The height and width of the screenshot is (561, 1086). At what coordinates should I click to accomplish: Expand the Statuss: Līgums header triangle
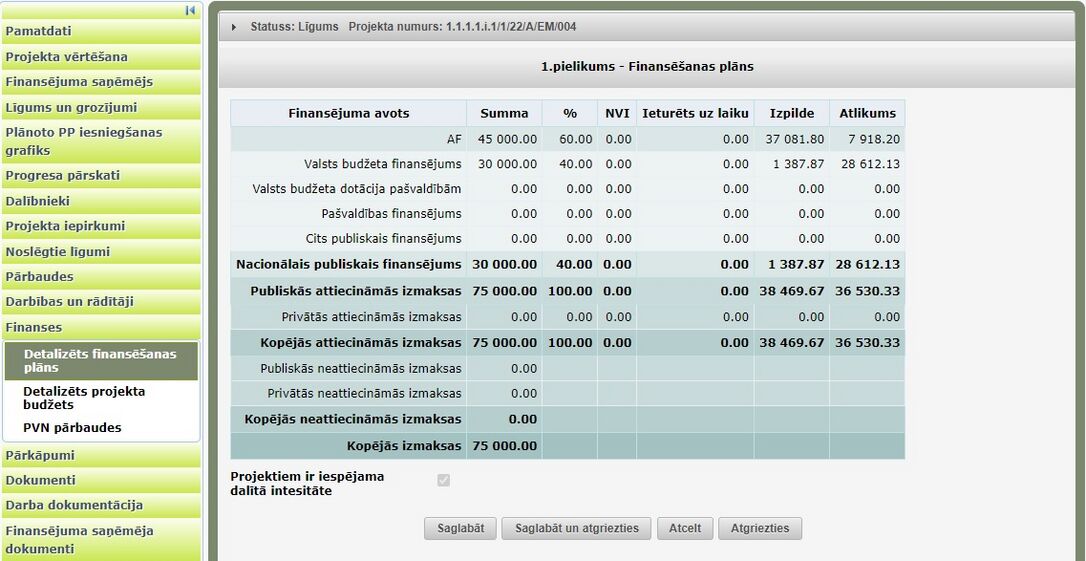234,27
